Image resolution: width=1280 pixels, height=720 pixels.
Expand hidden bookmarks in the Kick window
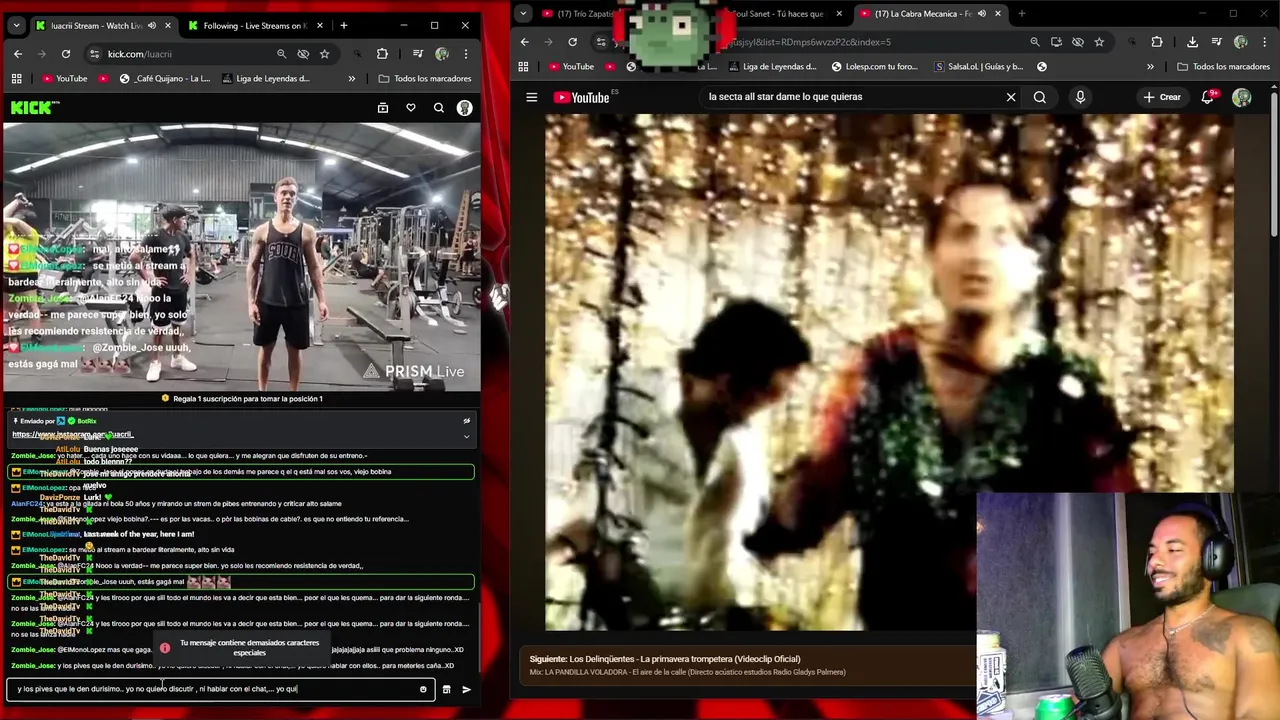tap(351, 78)
